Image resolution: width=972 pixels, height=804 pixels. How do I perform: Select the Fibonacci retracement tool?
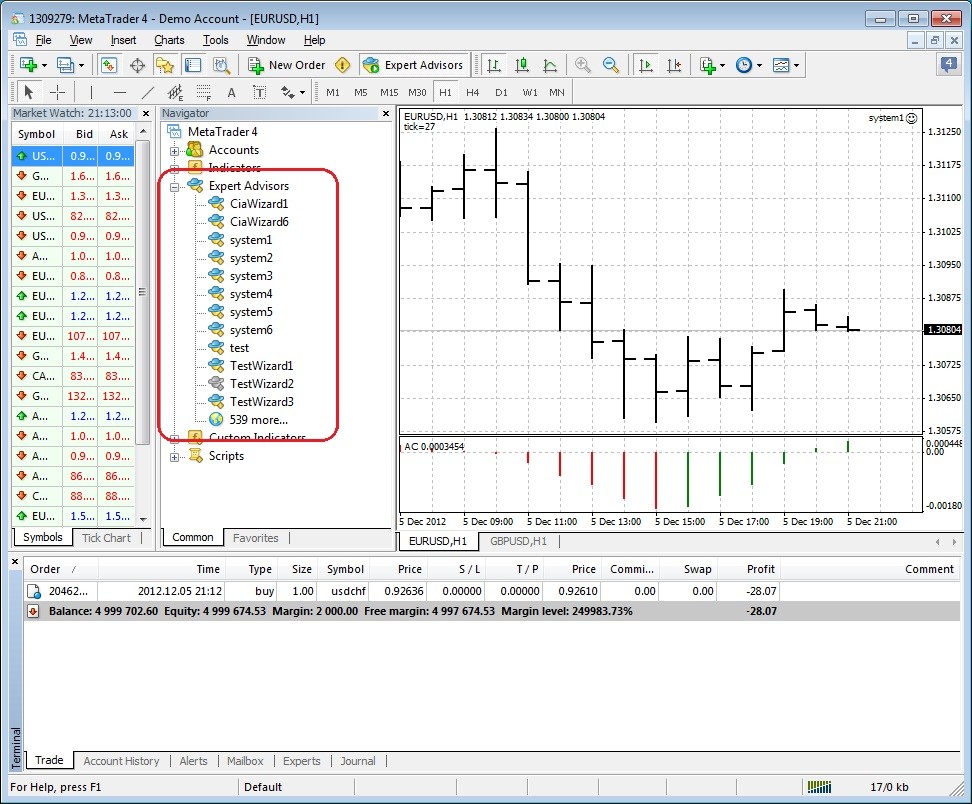[x=204, y=92]
